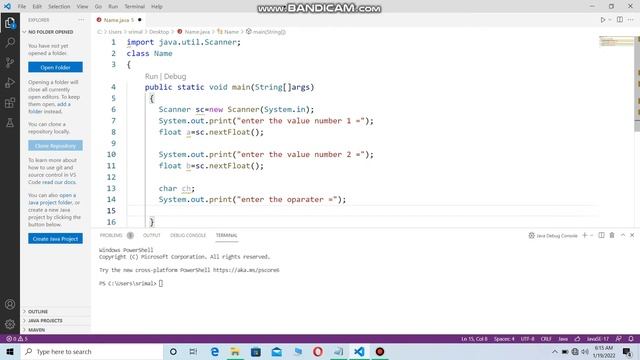The image size is (640, 360).
Task: Open the View menu
Action: coord(82,7)
